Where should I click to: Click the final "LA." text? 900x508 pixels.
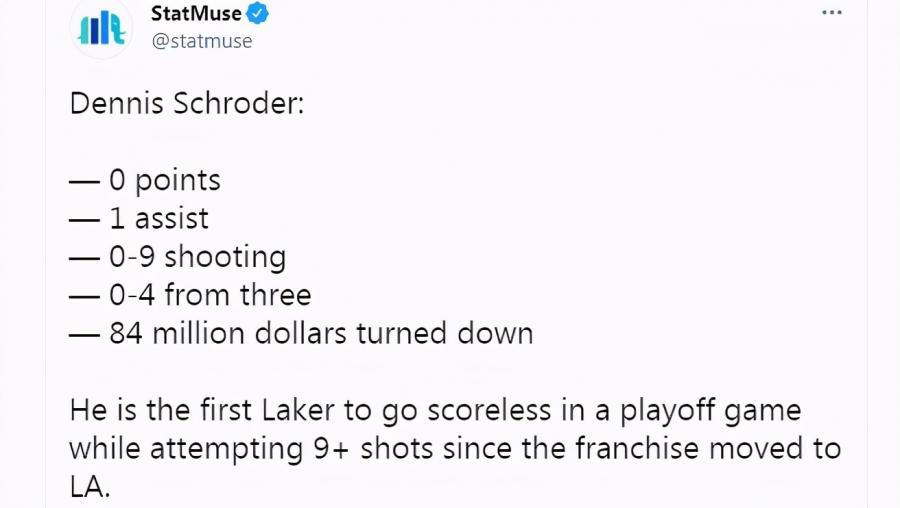[90, 487]
